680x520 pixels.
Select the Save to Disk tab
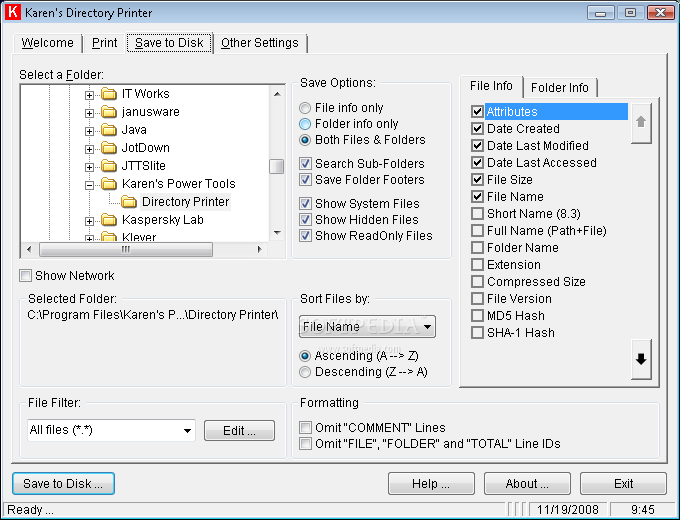pos(169,43)
